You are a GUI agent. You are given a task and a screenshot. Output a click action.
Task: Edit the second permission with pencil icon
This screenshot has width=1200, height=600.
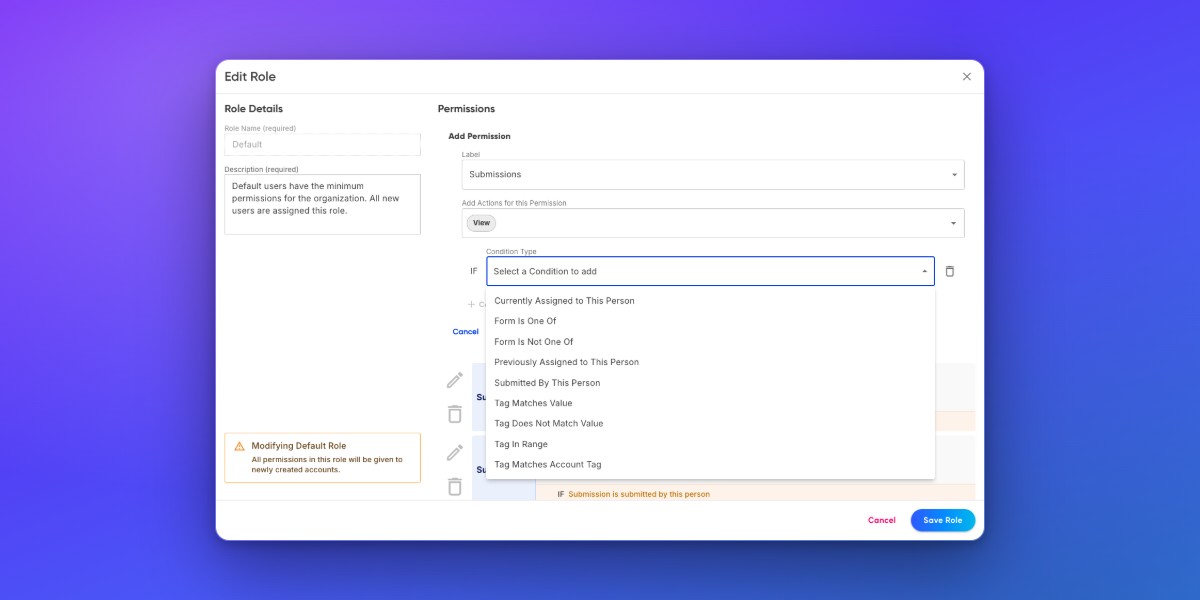coord(455,452)
